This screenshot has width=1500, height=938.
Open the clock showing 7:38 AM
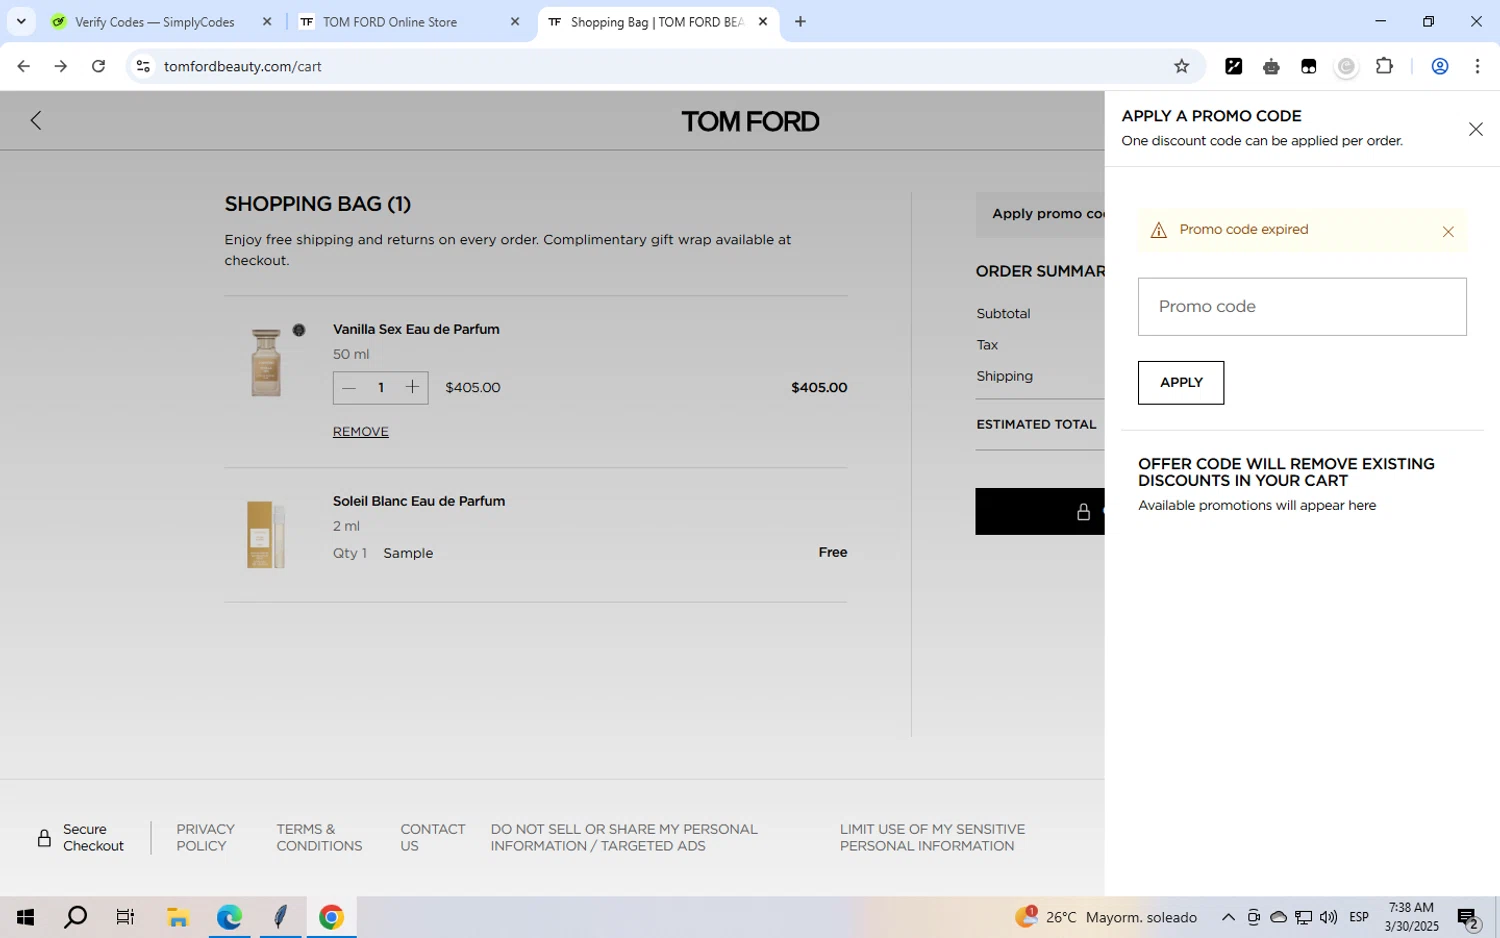coord(1411,917)
